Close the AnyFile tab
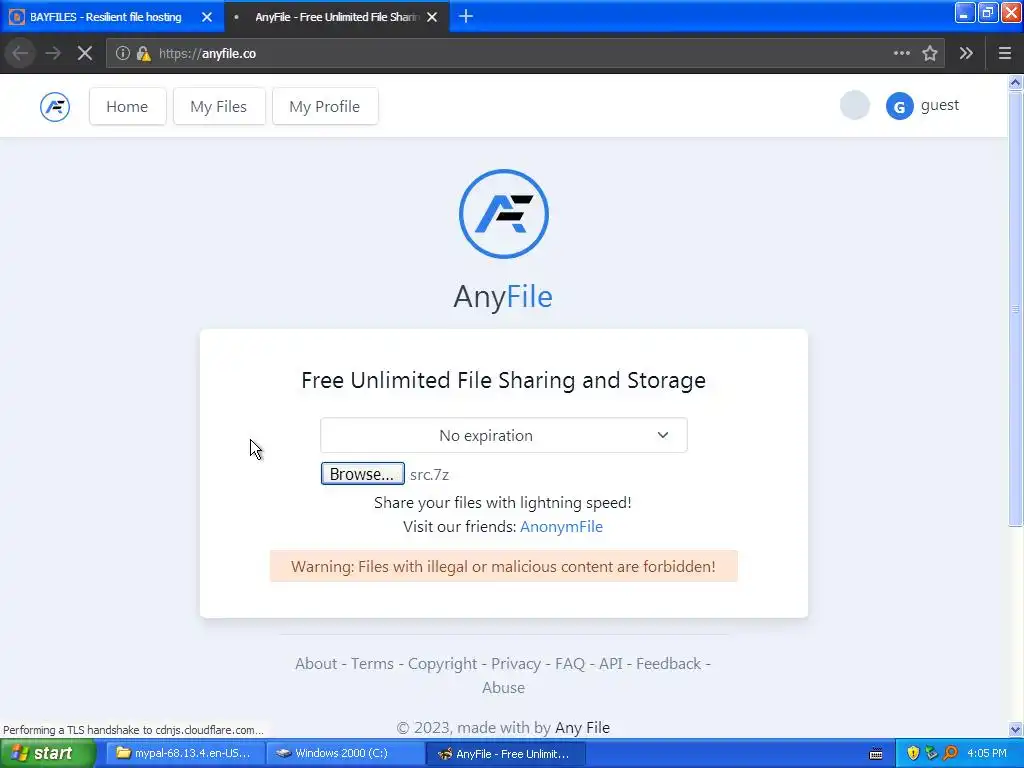The height and width of the screenshot is (768, 1024). pyautogui.click(x=432, y=17)
